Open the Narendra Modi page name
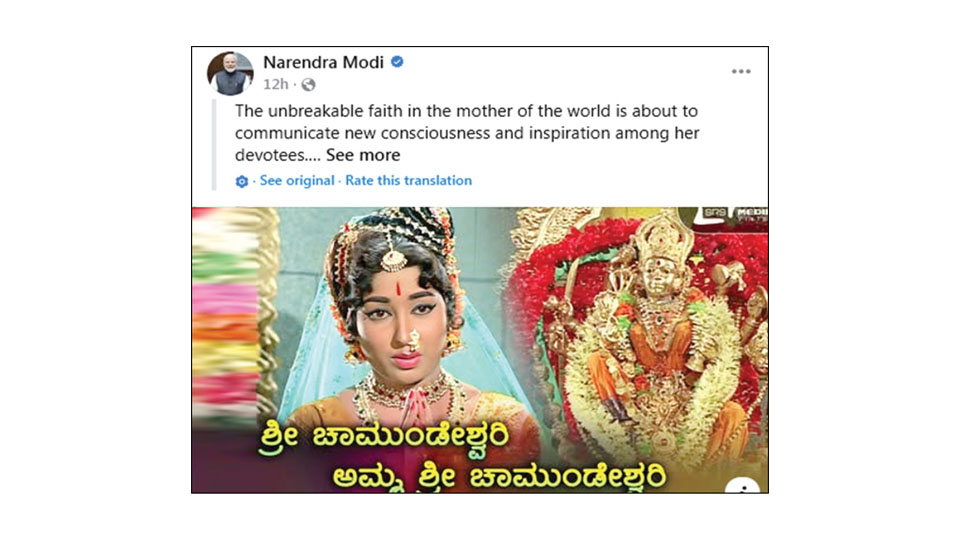 coord(323,62)
